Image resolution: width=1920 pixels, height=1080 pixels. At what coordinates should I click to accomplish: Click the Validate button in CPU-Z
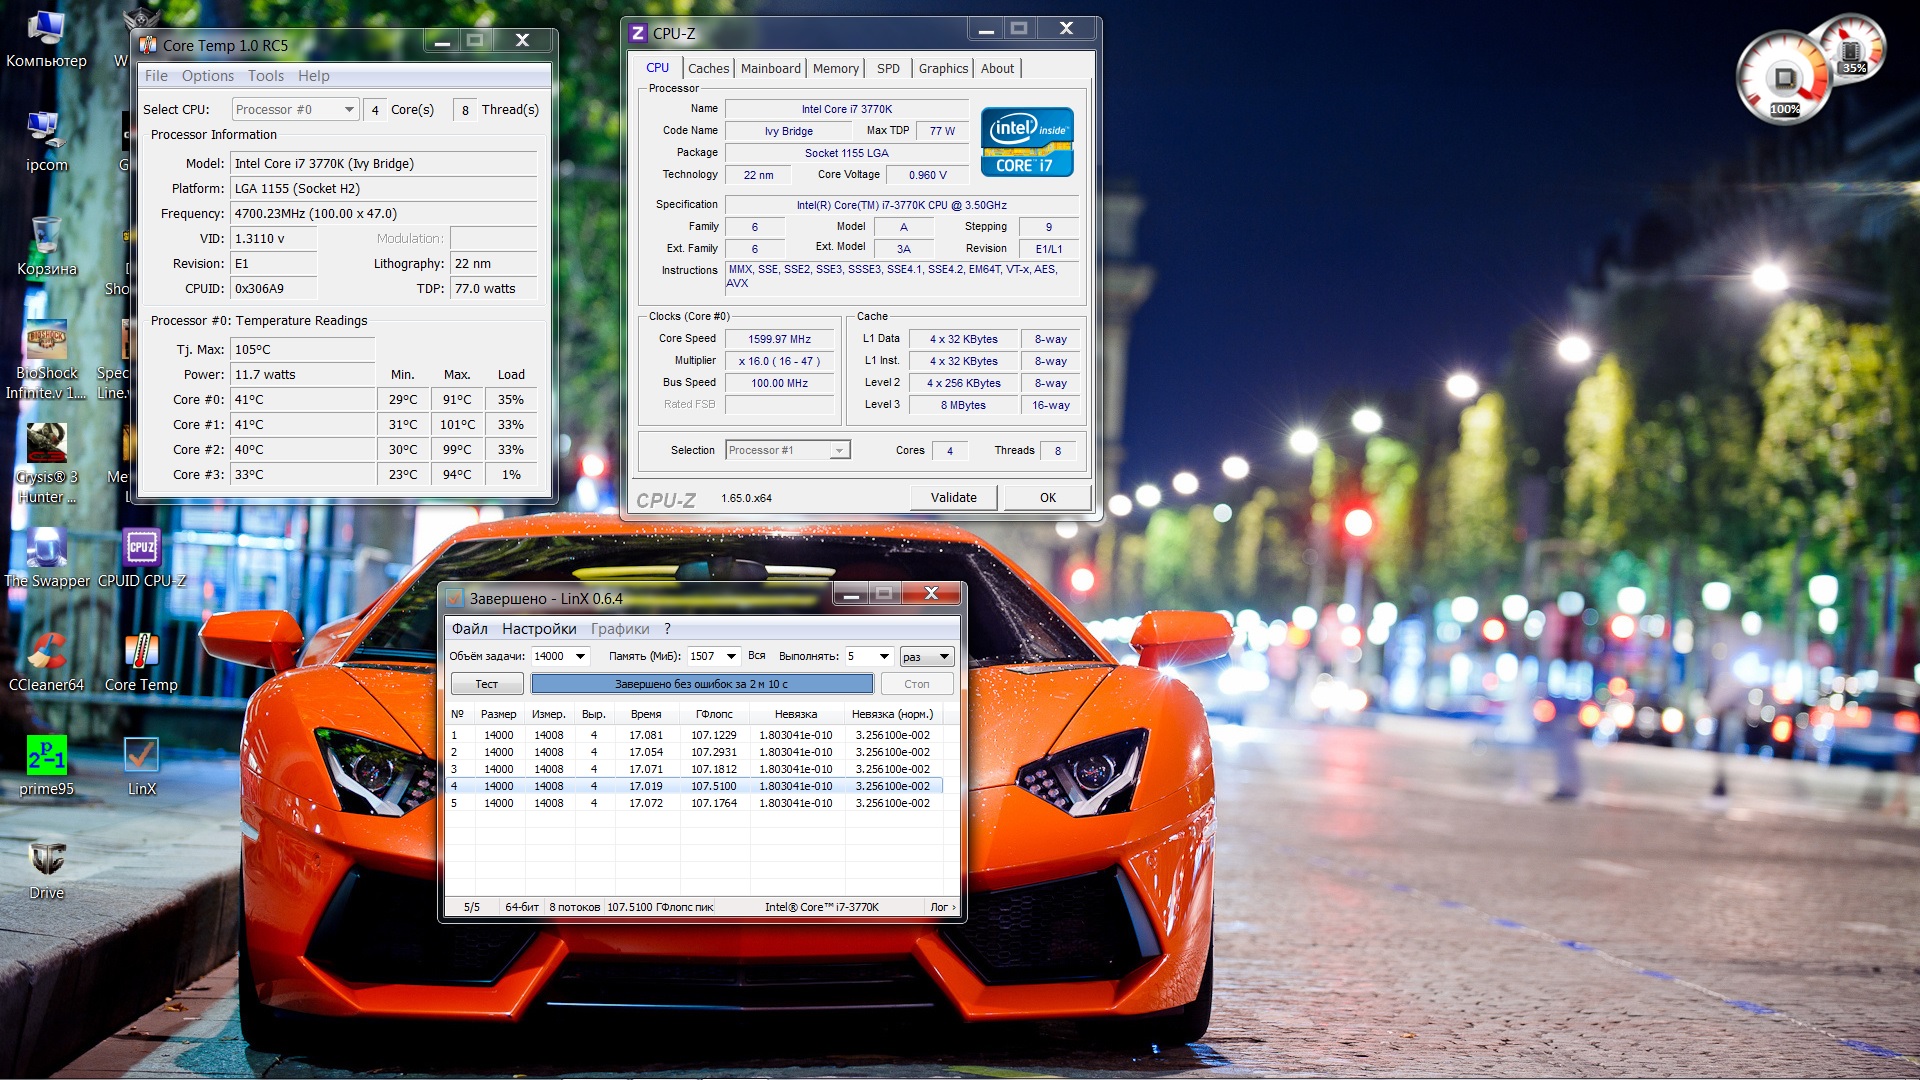[953, 498]
